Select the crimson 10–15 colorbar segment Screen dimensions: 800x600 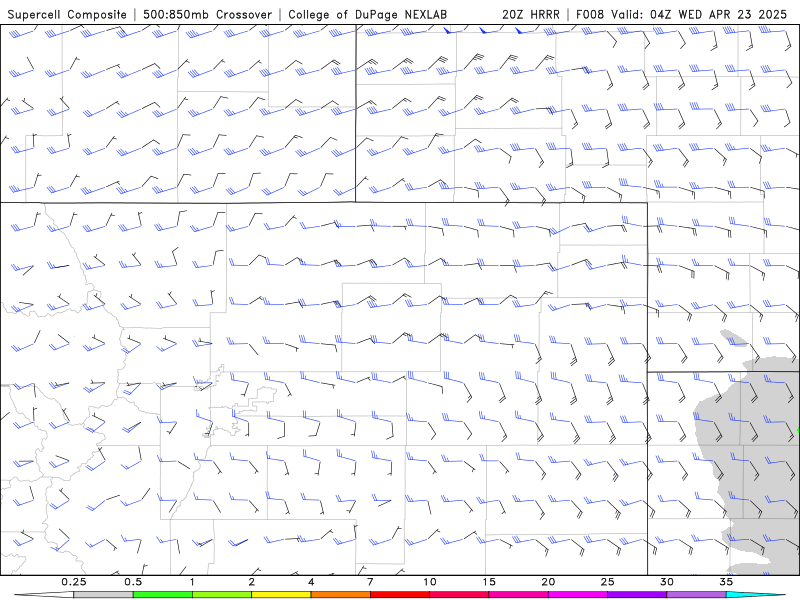(459, 595)
